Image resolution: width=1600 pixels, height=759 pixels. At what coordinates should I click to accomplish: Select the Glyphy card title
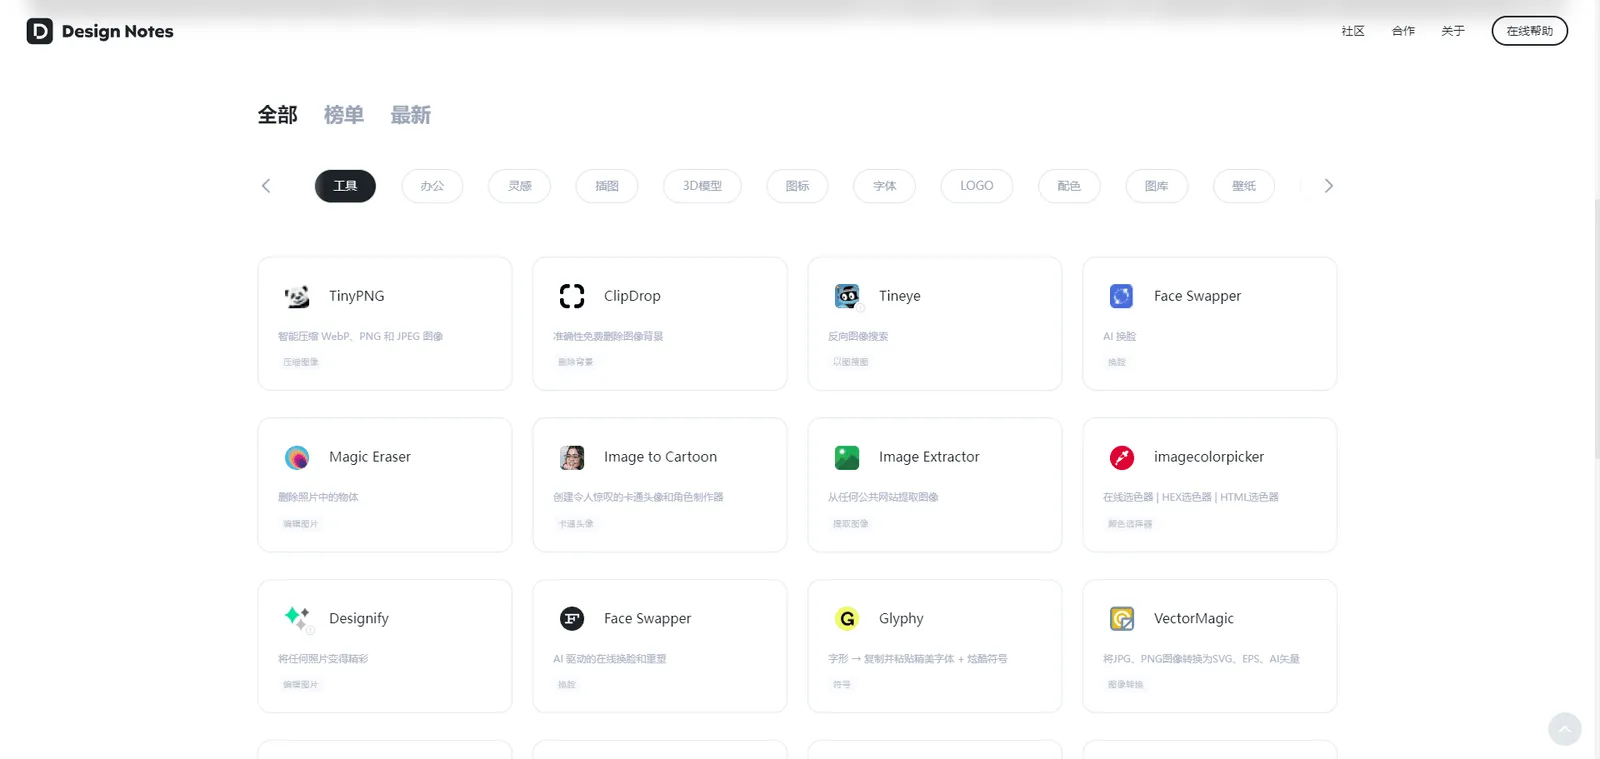point(901,619)
